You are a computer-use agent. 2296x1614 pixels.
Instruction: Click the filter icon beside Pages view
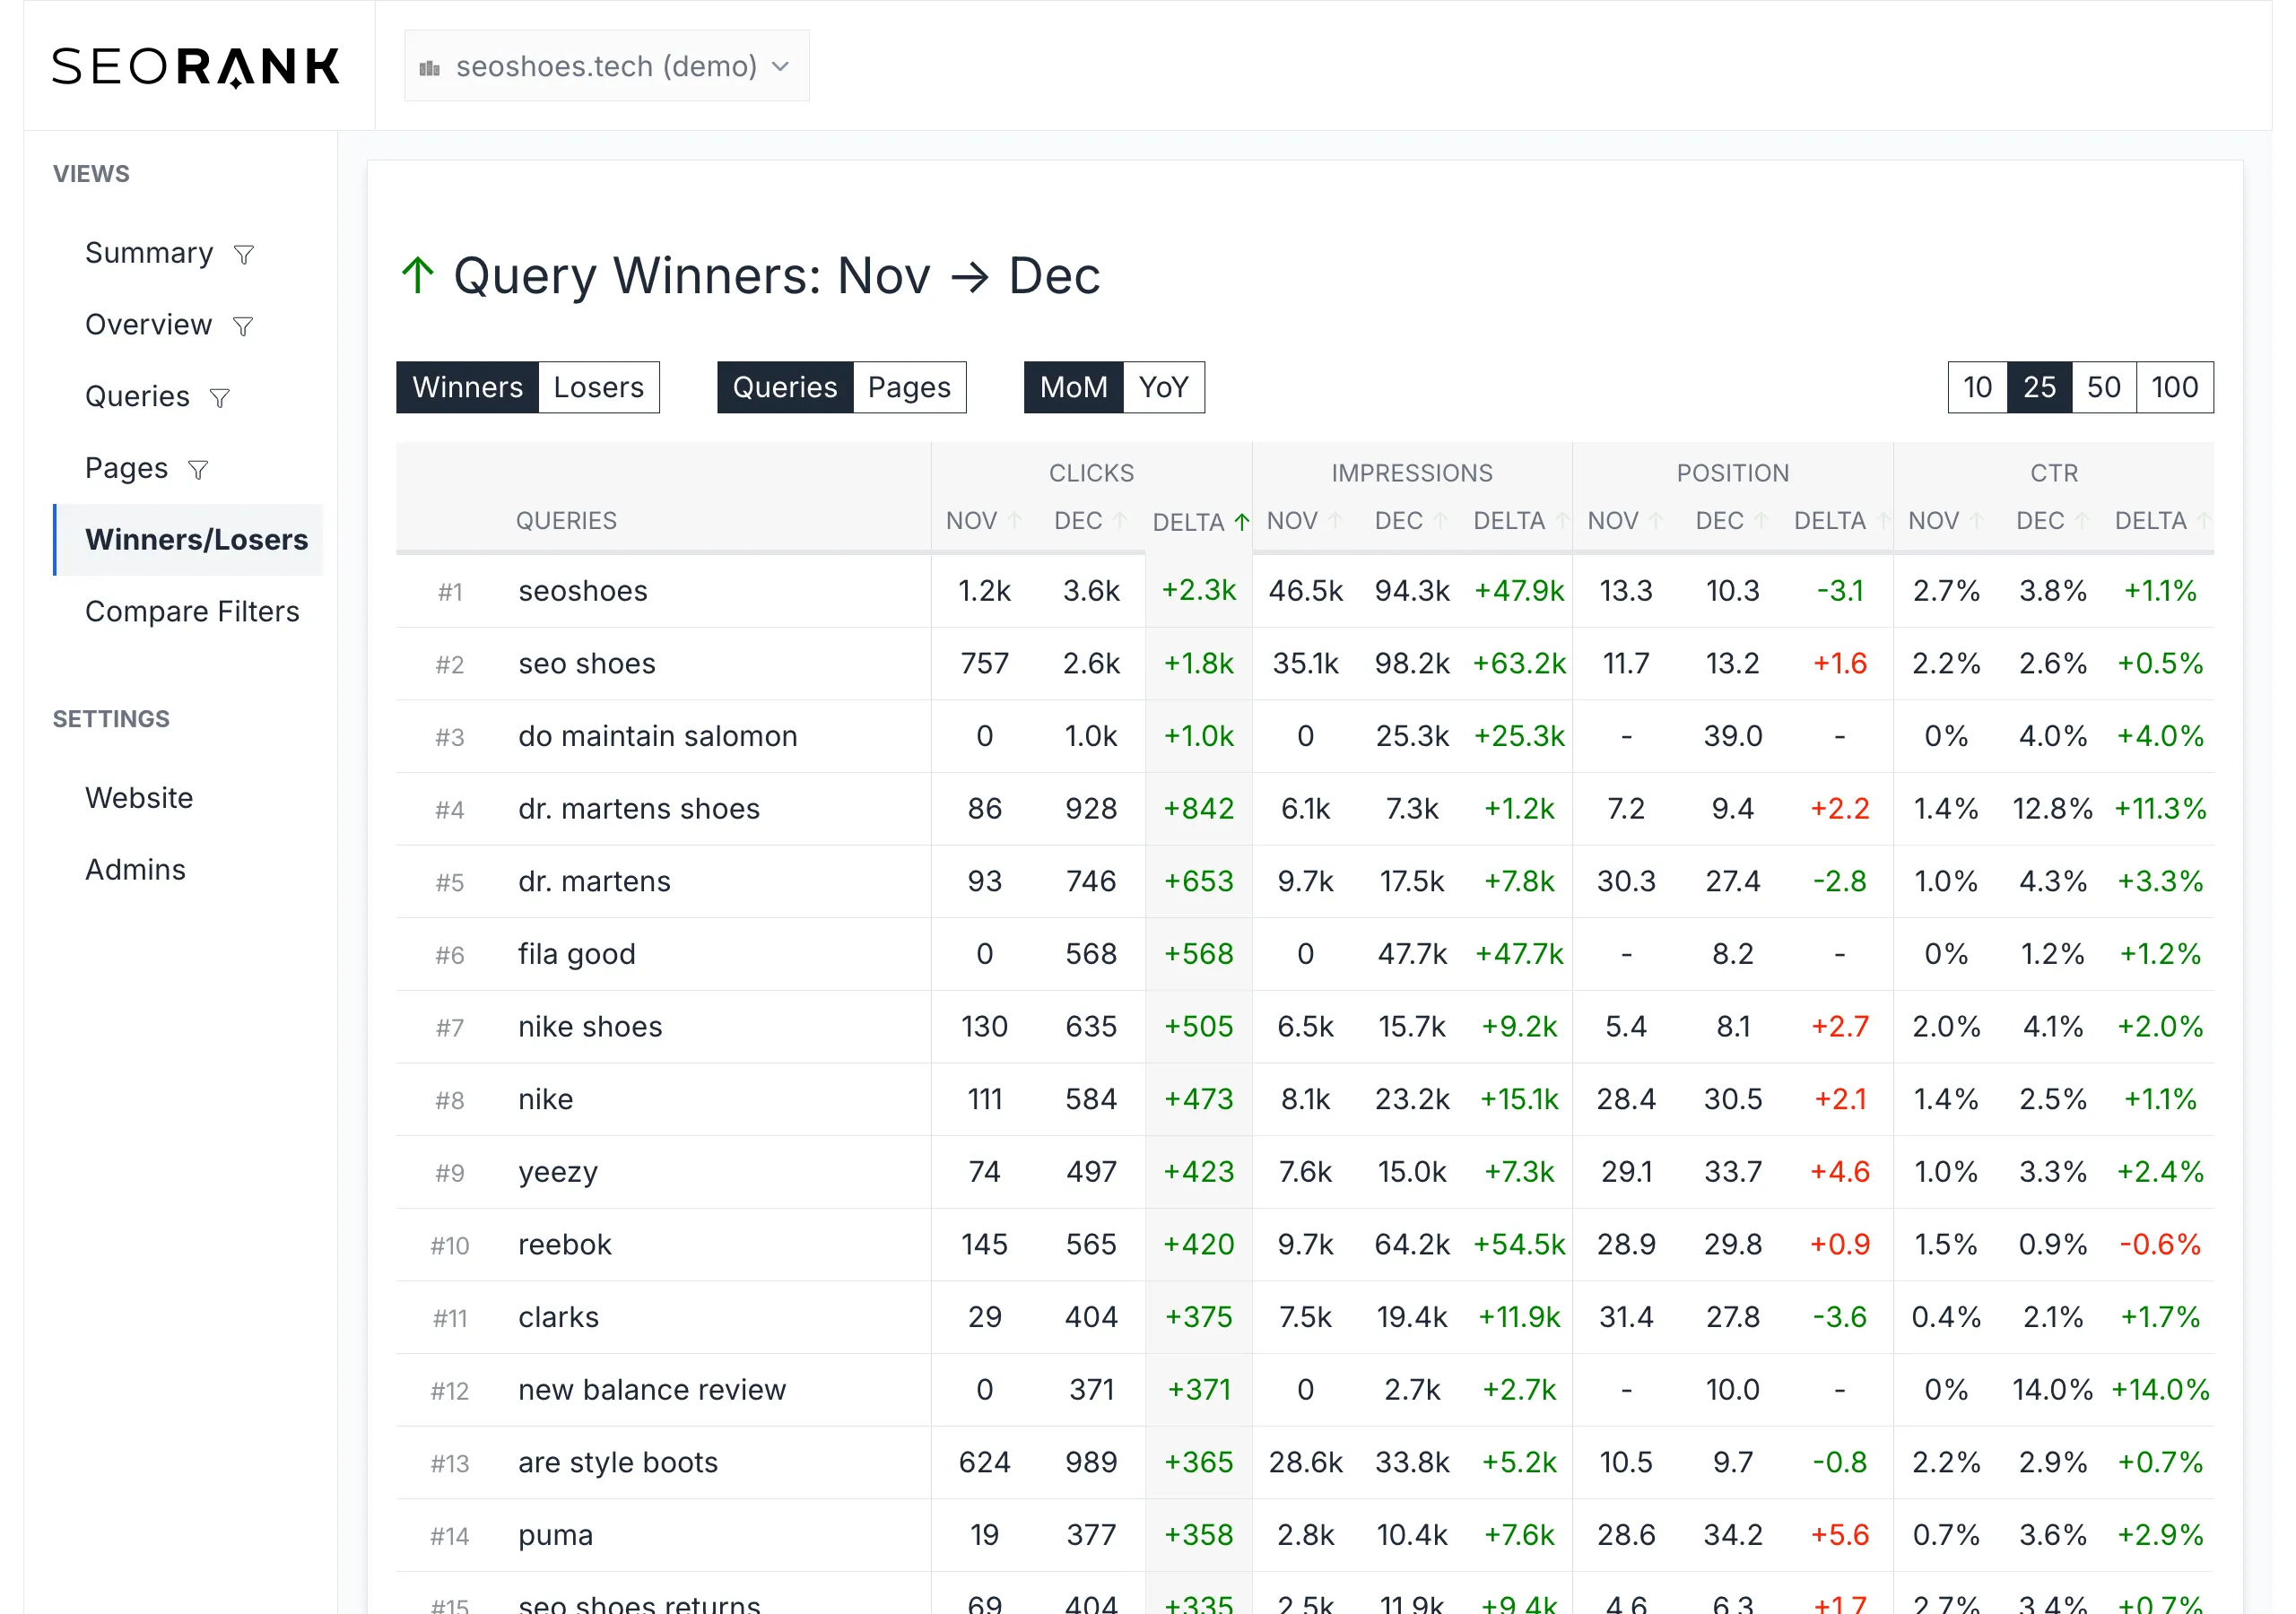(x=198, y=470)
